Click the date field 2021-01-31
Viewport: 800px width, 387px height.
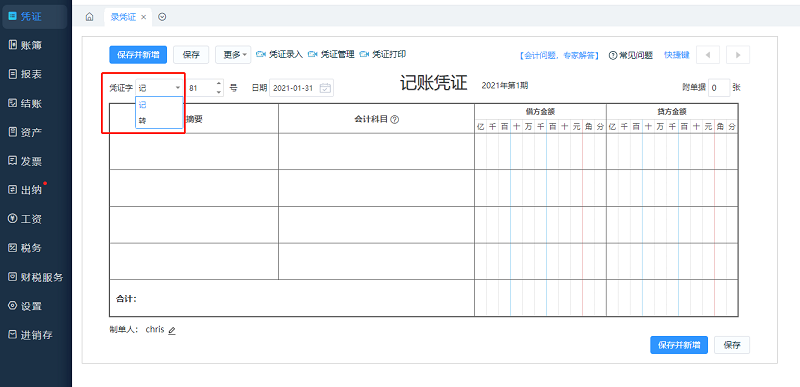click(x=293, y=88)
